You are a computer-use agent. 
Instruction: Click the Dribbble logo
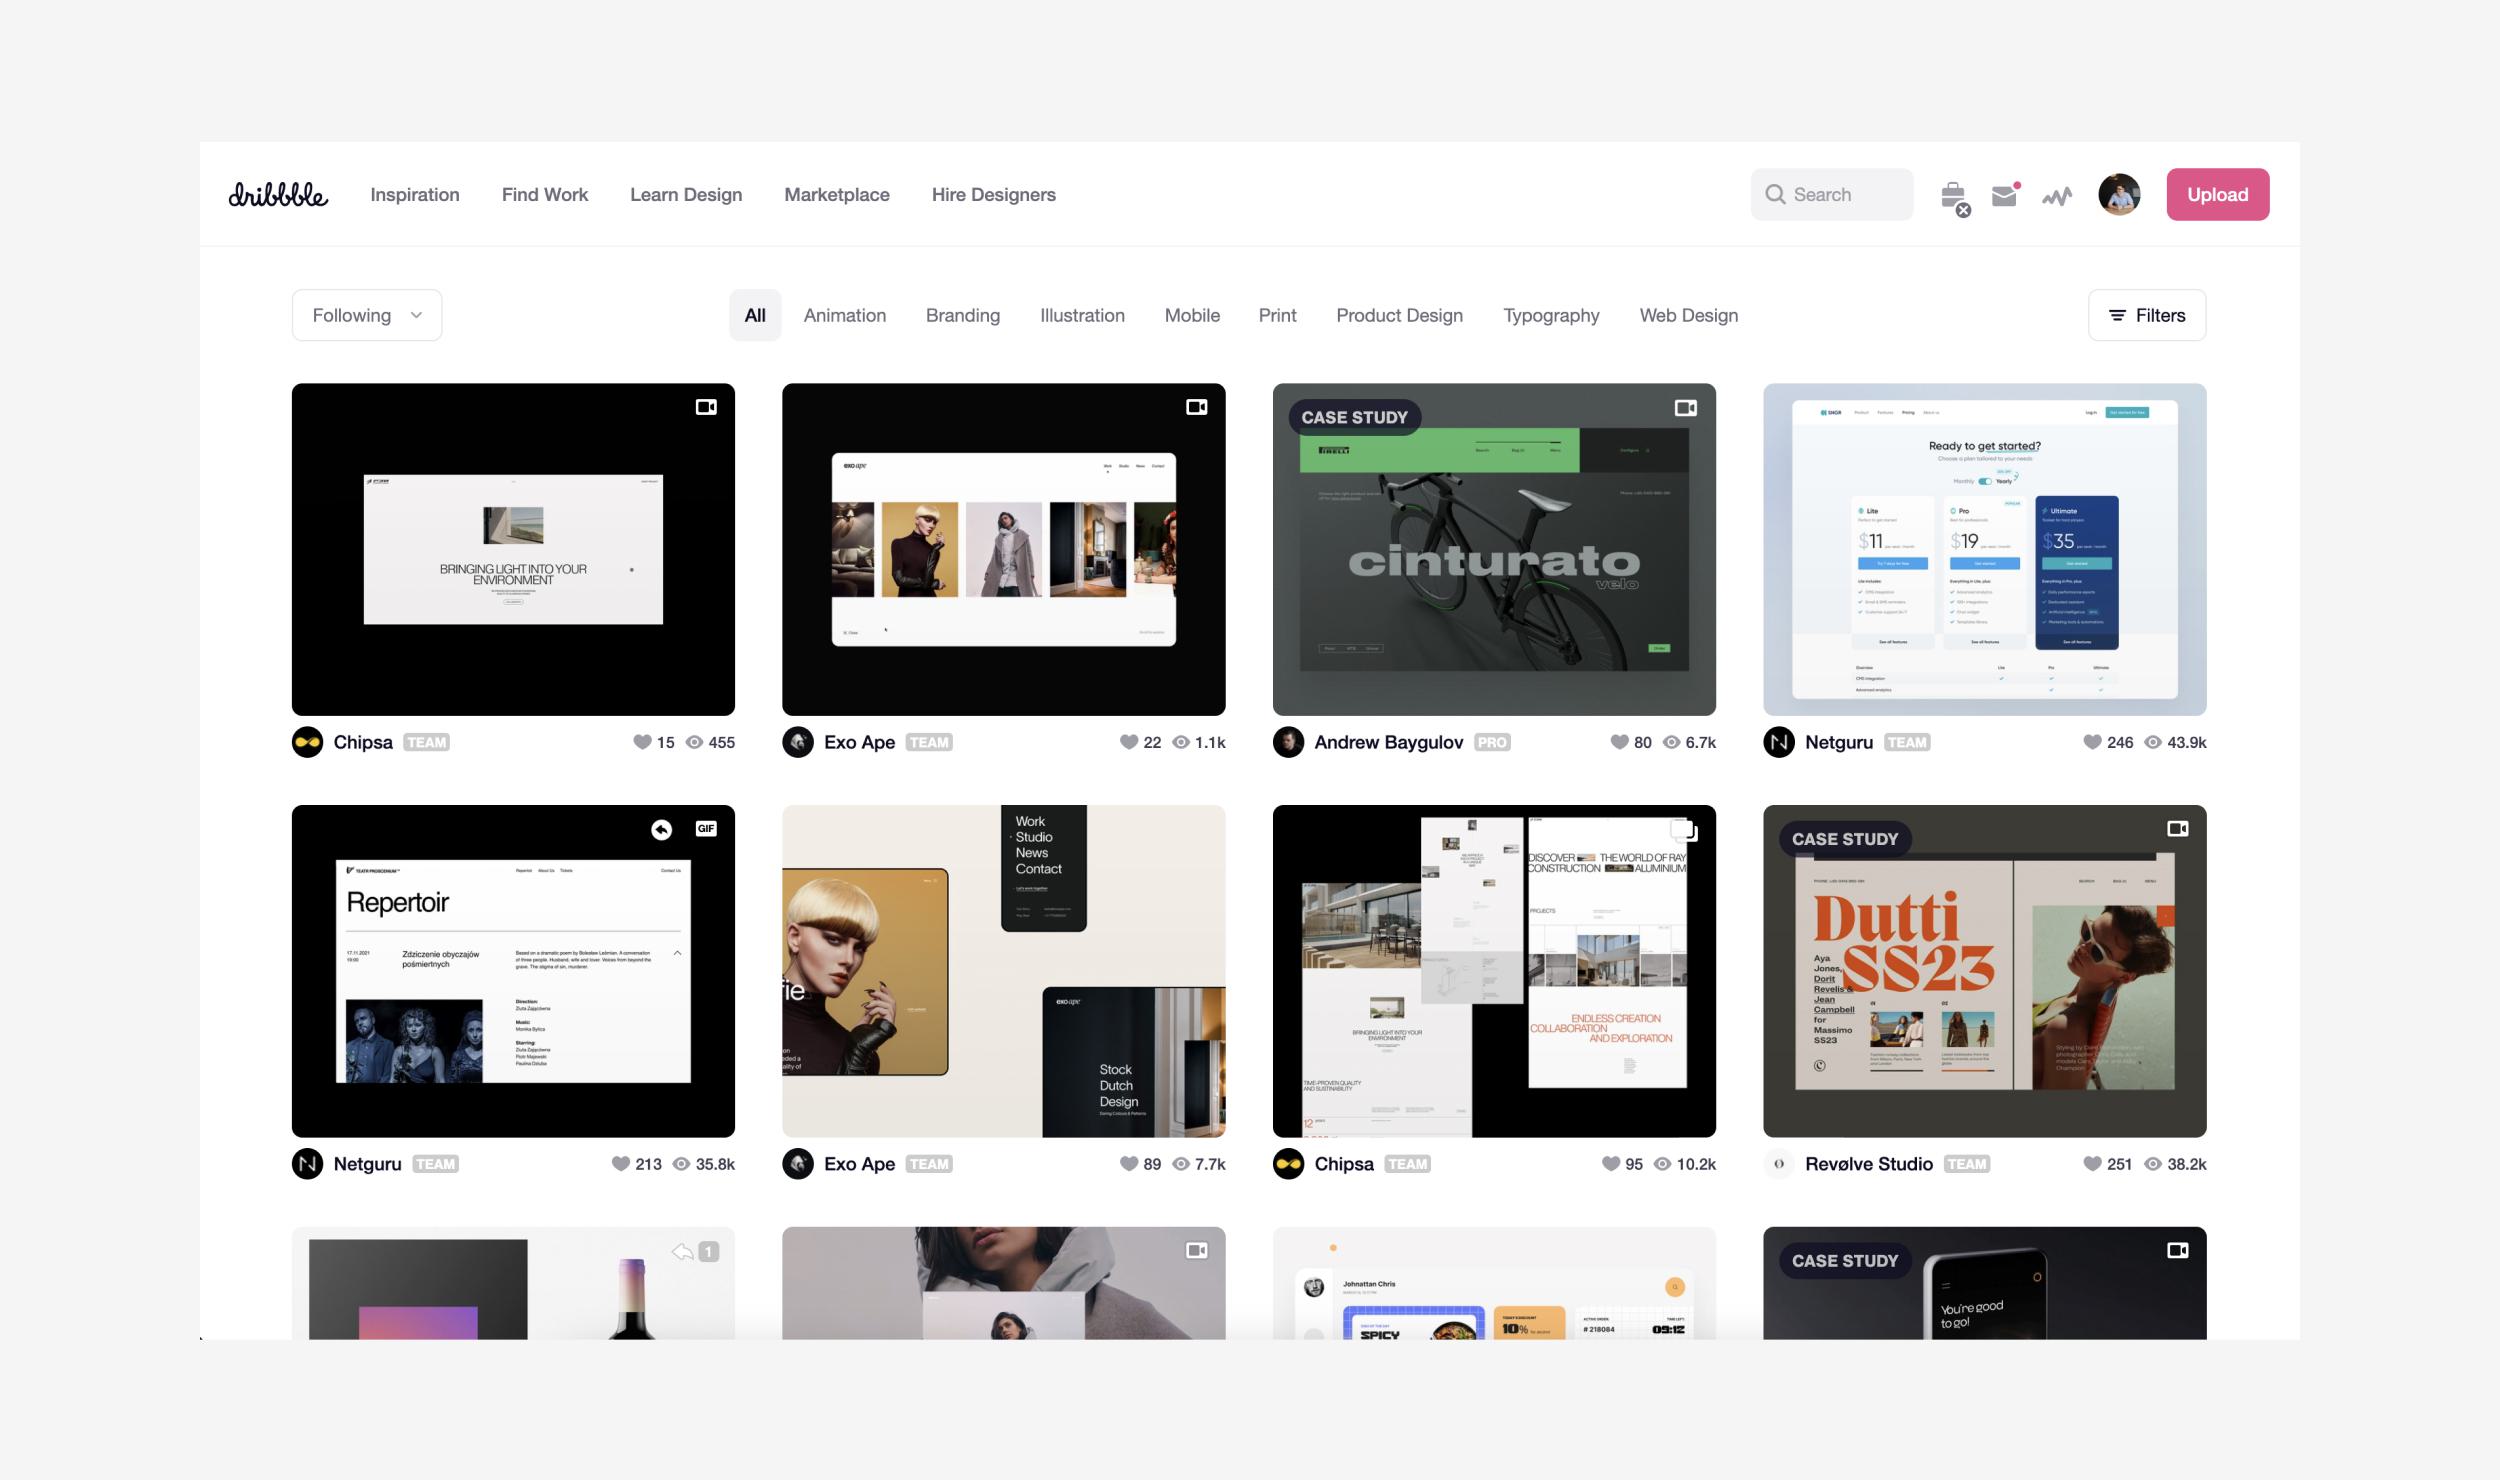(278, 194)
